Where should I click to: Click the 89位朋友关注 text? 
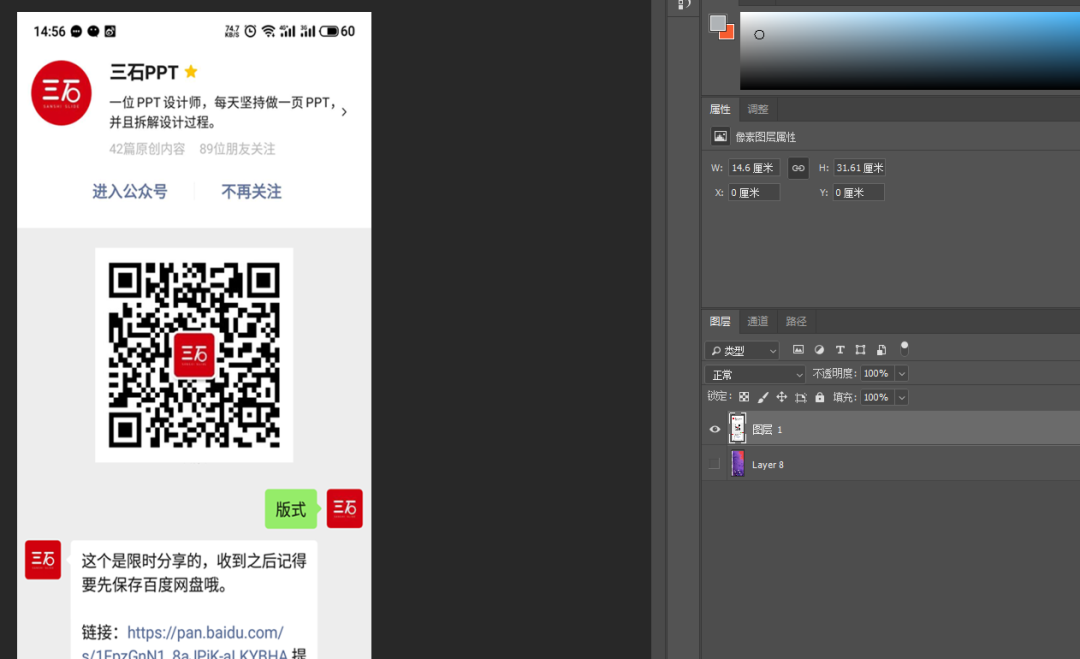(237, 149)
